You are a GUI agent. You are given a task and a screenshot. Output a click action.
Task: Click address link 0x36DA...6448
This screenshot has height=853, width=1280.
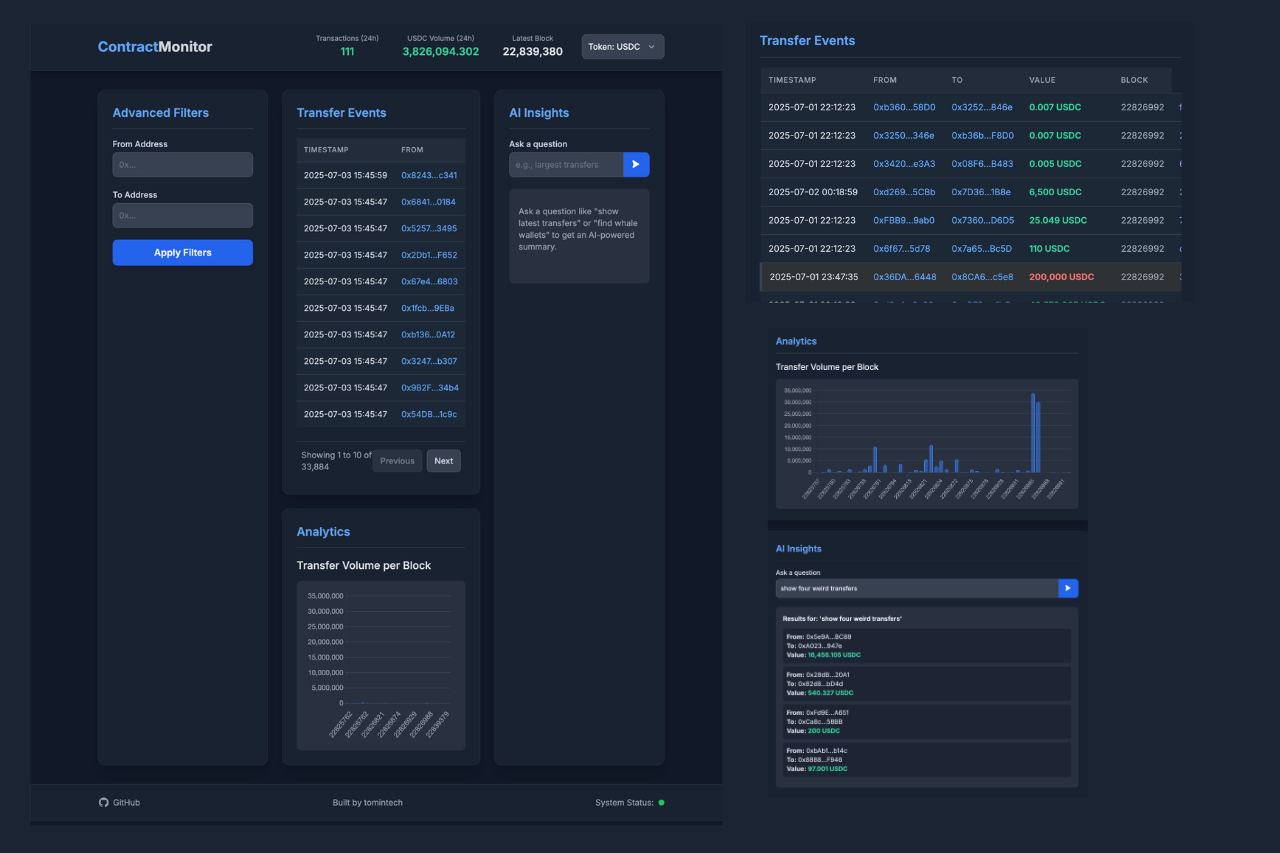point(903,276)
